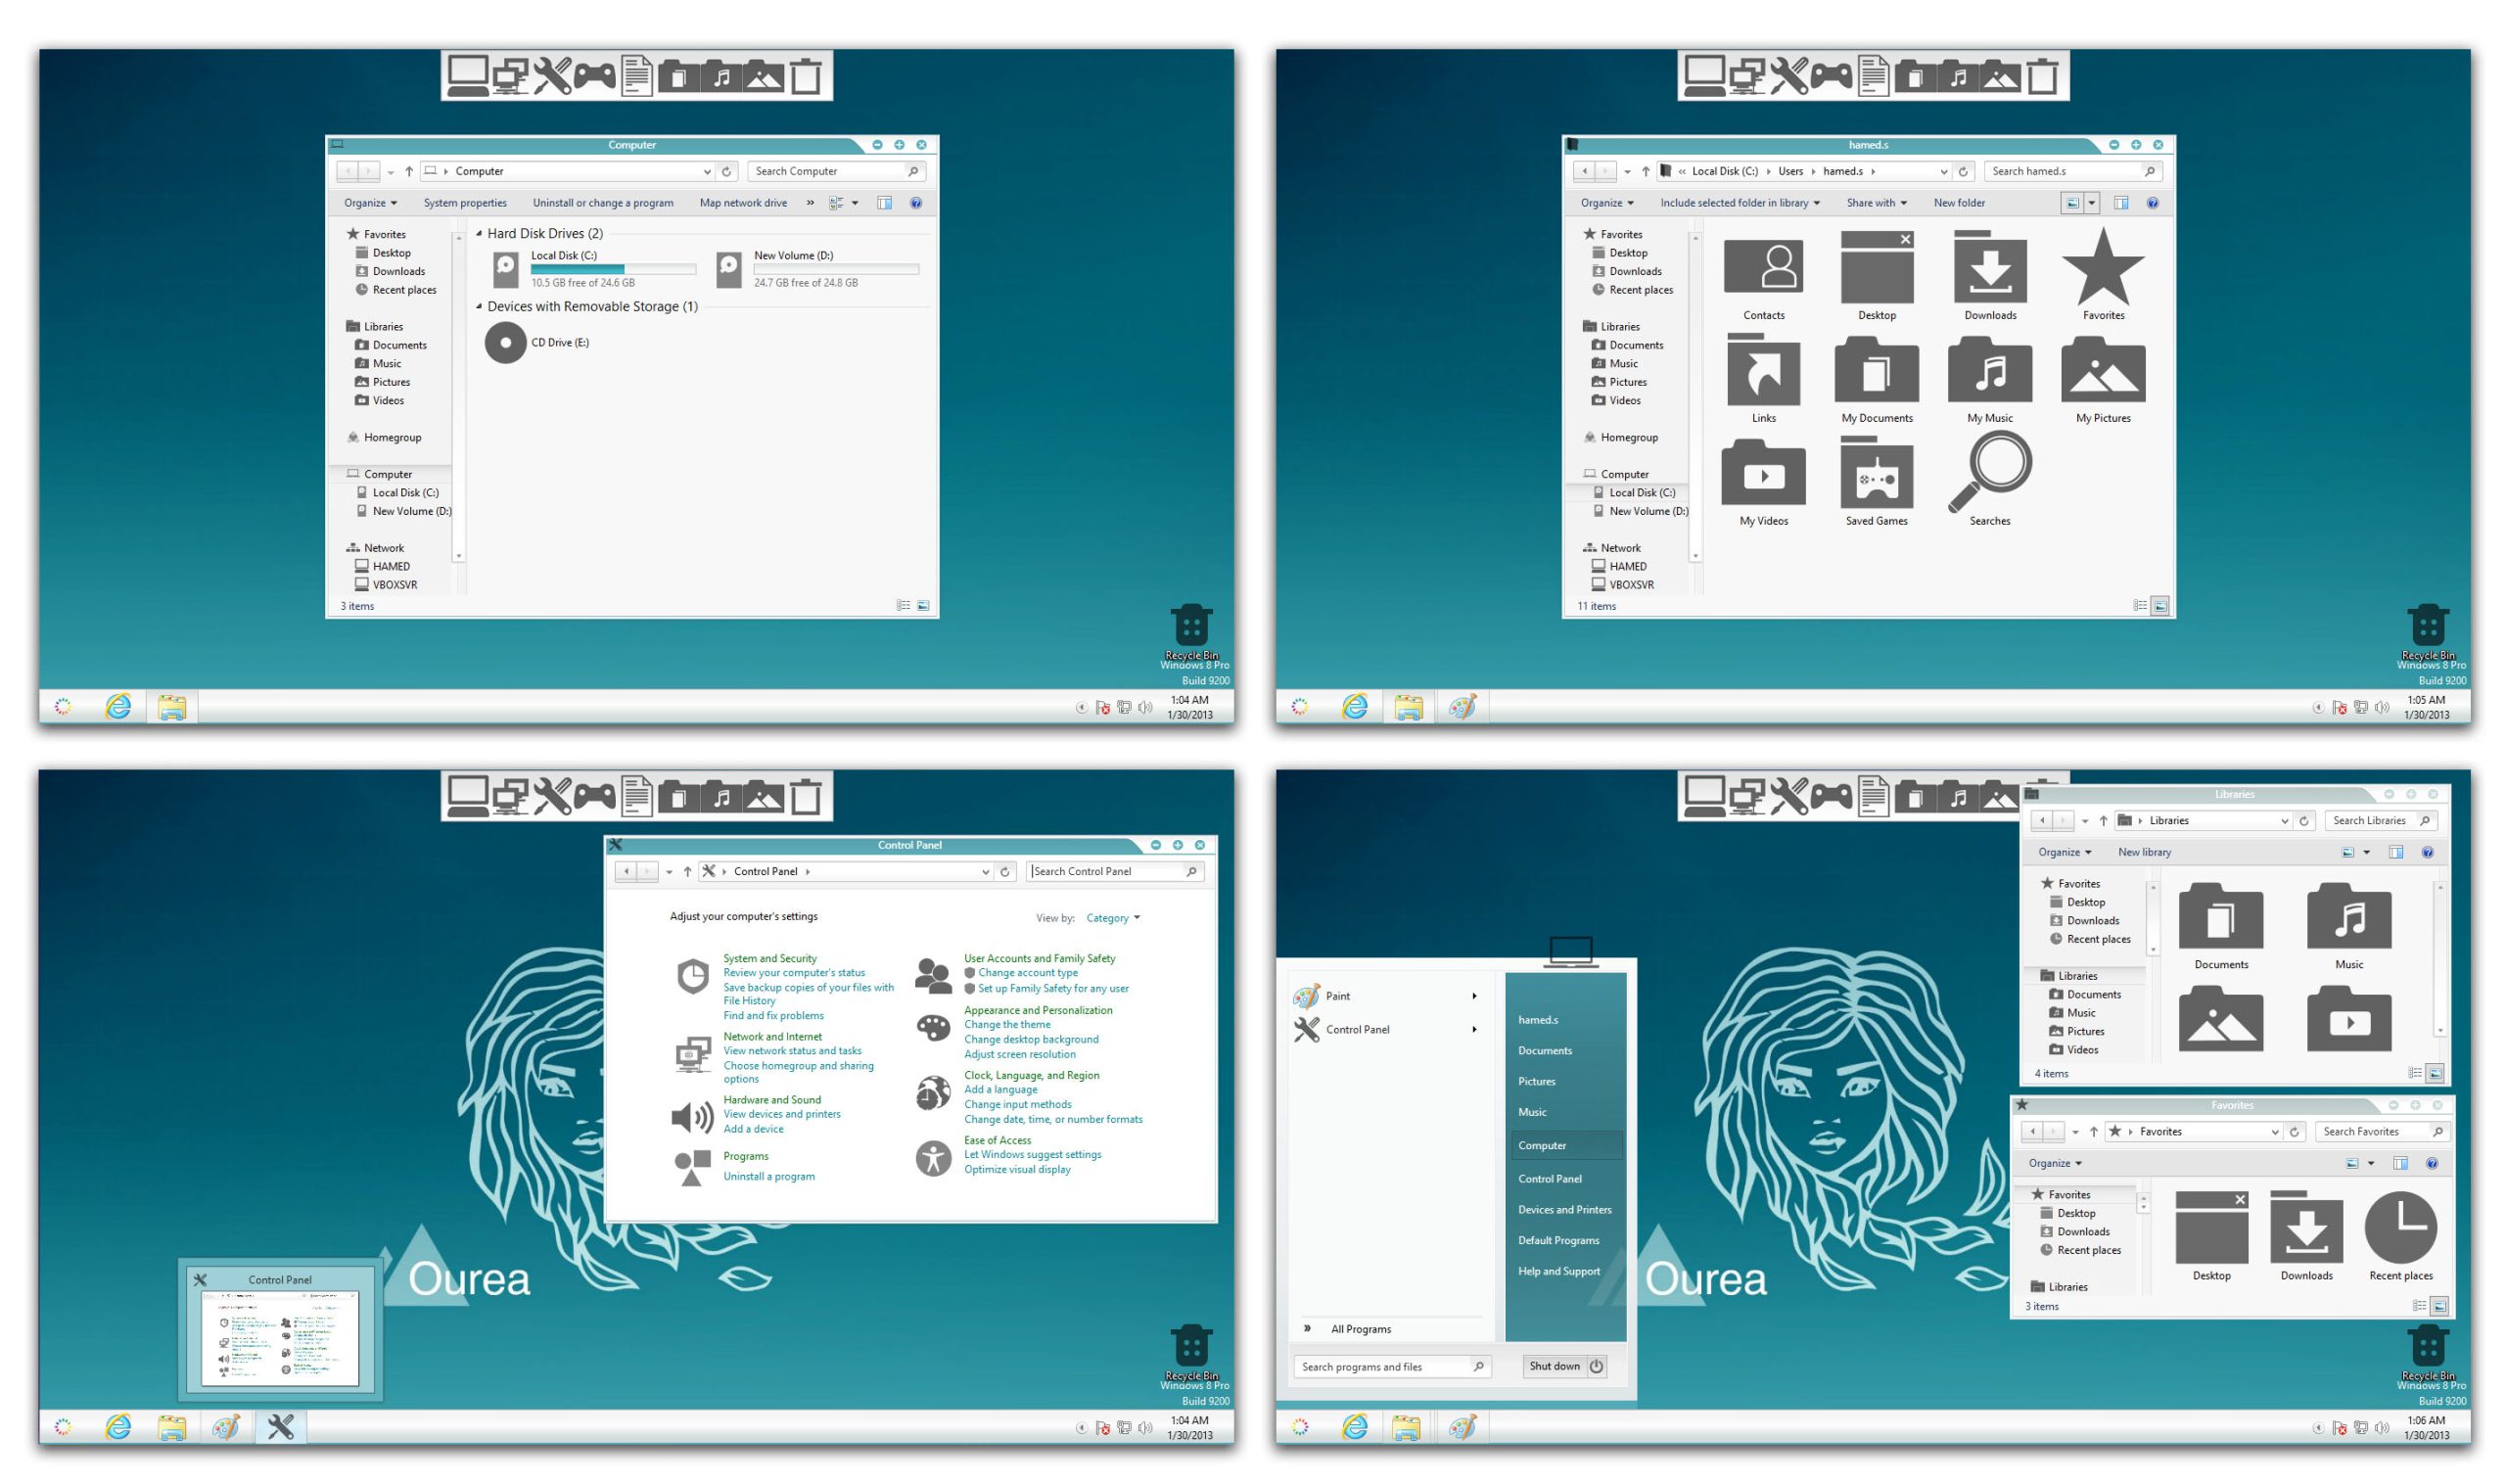2506x1484 pixels.
Task: Click Local Disk (C:) usage bar
Action: (x=612, y=269)
